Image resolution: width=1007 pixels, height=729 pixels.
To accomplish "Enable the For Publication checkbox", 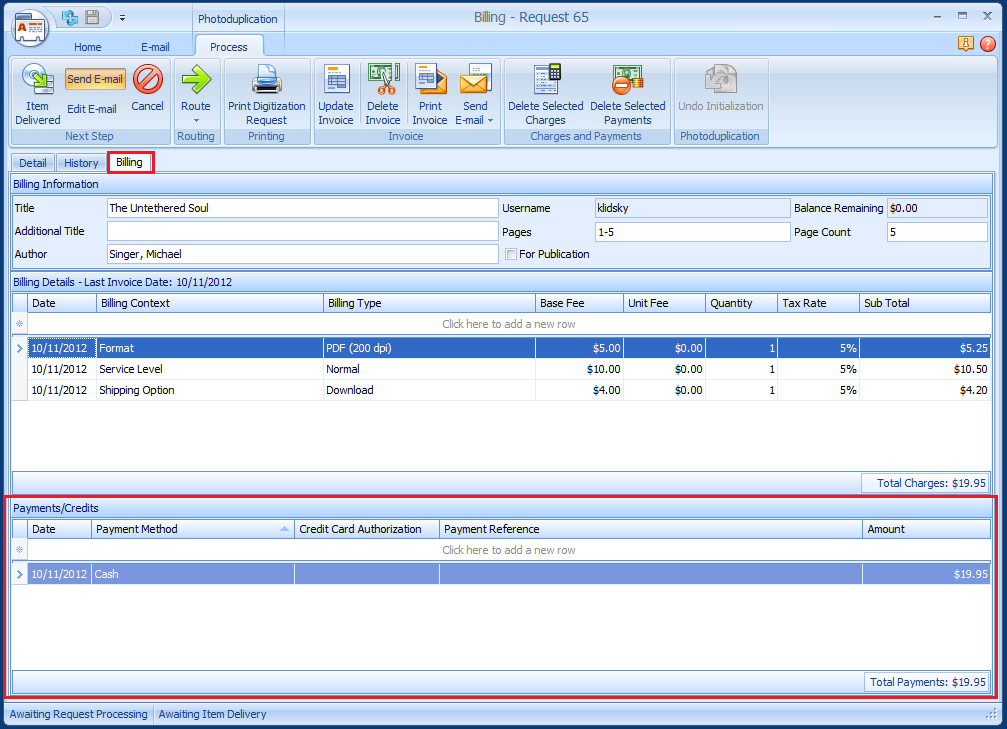I will pos(511,254).
